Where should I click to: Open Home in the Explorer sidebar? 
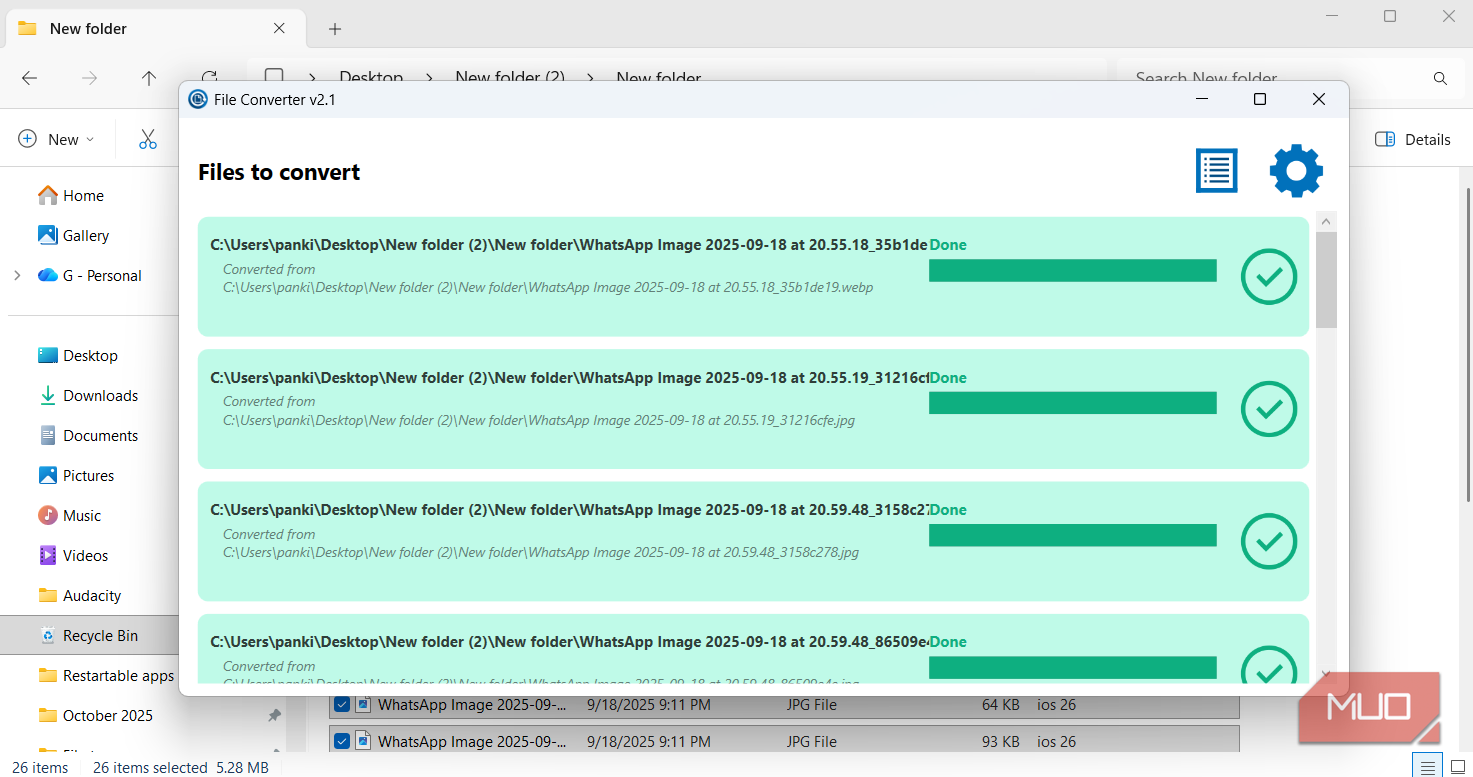click(x=71, y=196)
